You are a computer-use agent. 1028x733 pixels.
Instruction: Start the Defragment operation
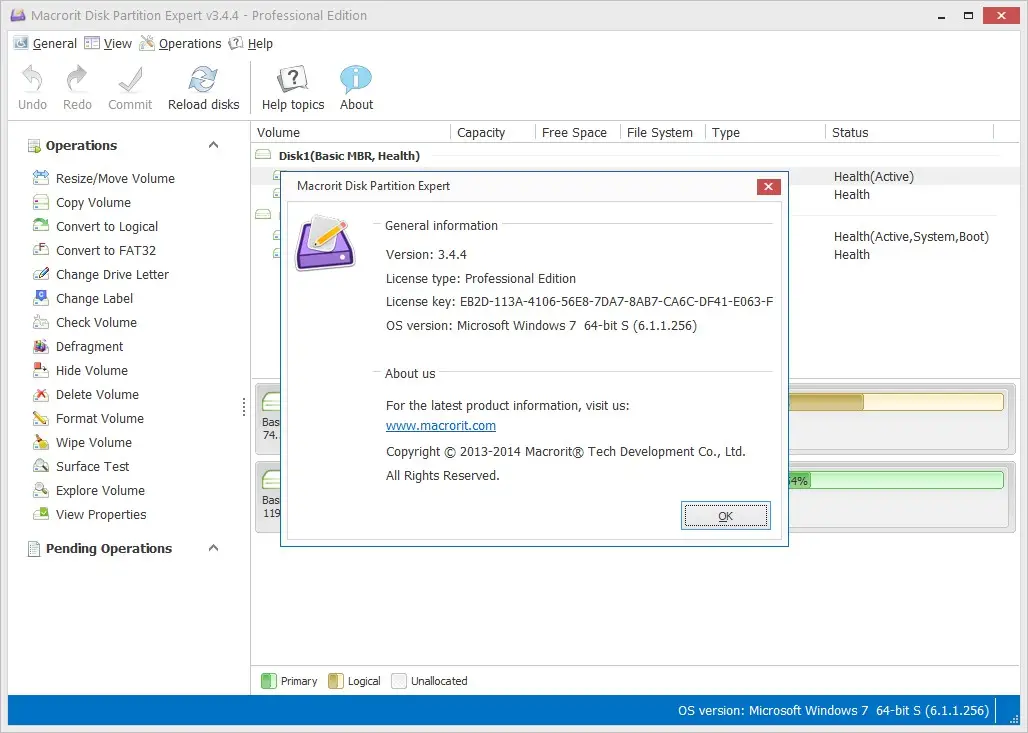(78, 346)
